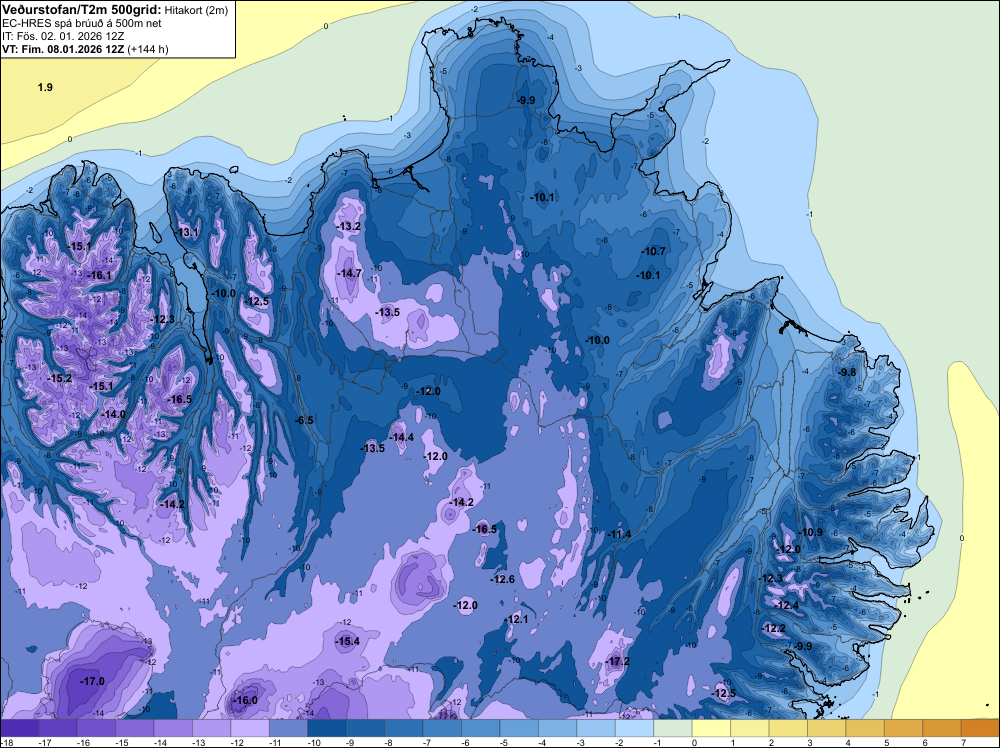Click the -11.4 value's neighbor -12.0 beside -10.9
Screen dimensions: 1000x748
[x=789, y=549]
